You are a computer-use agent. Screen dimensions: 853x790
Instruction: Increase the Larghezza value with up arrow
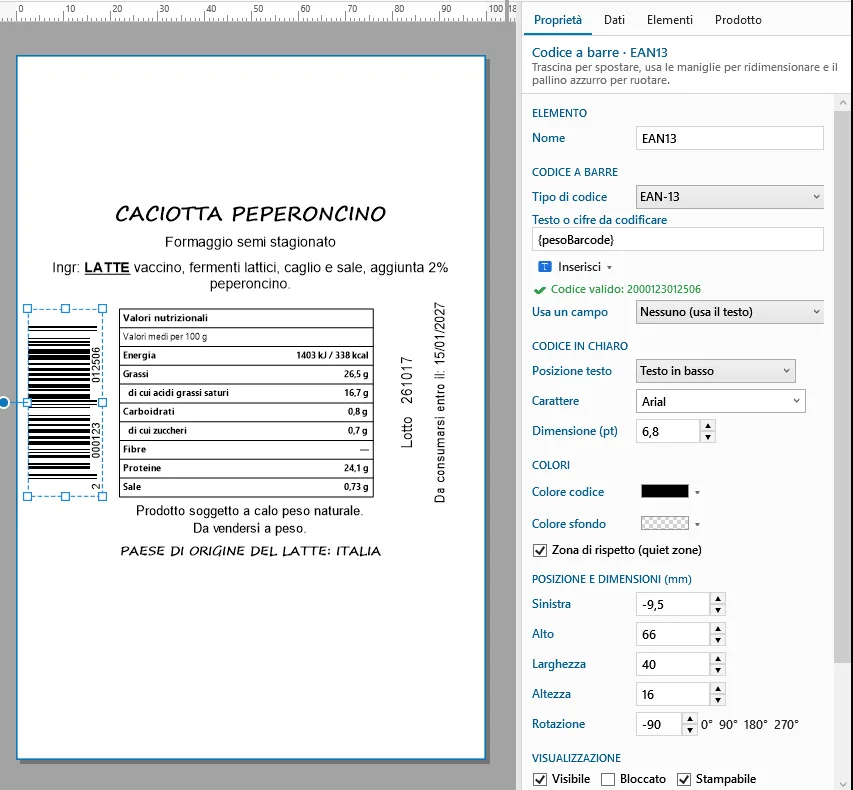pos(718,658)
